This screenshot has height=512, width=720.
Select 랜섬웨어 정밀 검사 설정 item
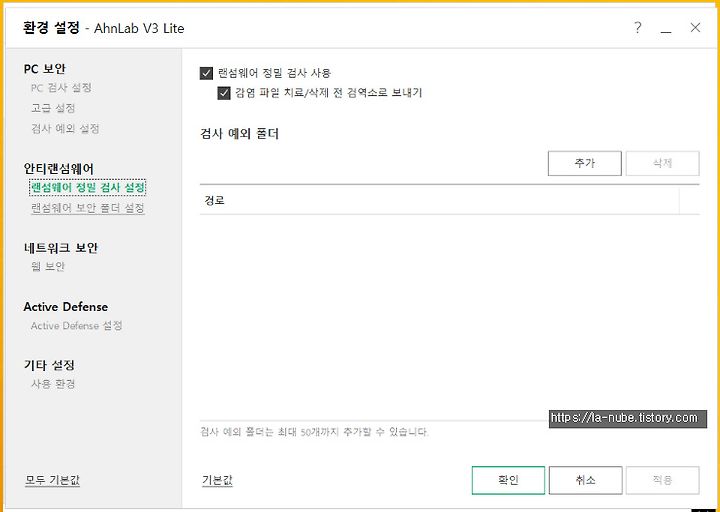click(x=88, y=187)
